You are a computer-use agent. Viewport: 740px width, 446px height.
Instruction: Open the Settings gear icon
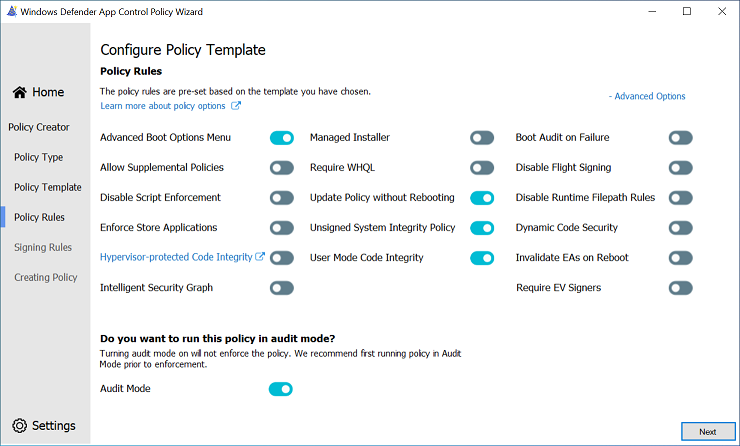[19, 425]
